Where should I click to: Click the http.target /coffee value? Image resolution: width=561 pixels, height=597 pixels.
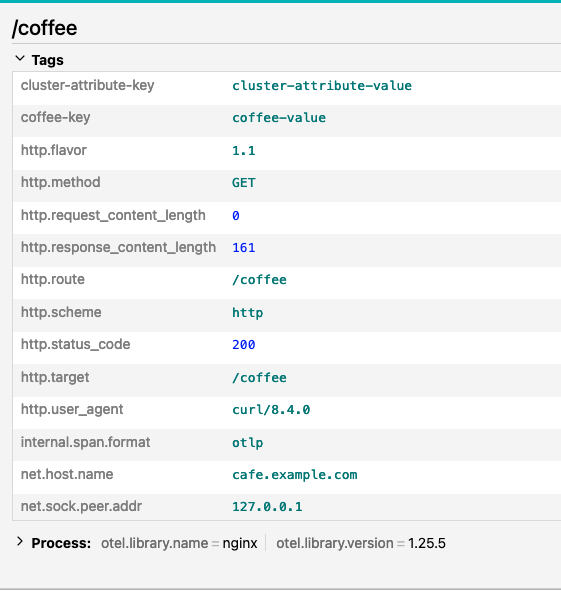pyautogui.click(x=259, y=378)
